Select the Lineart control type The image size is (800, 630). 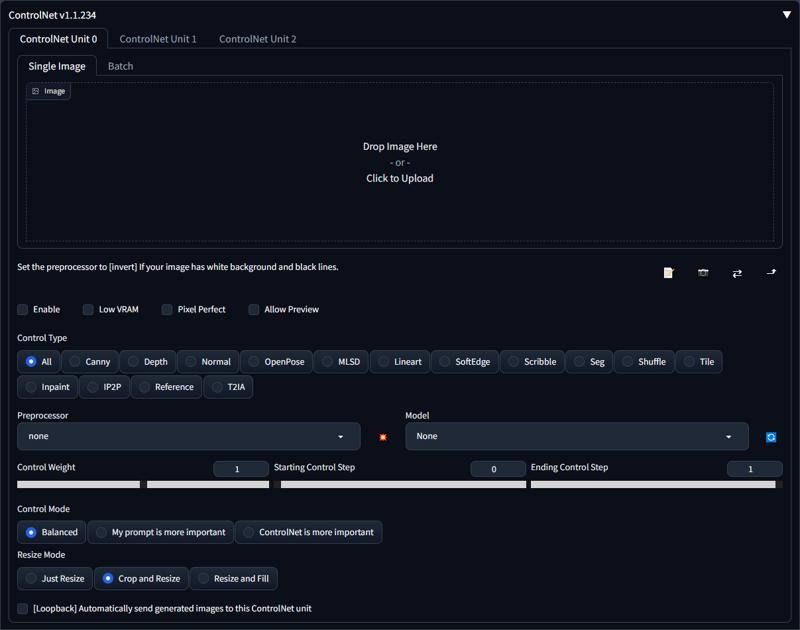[400, 362]
